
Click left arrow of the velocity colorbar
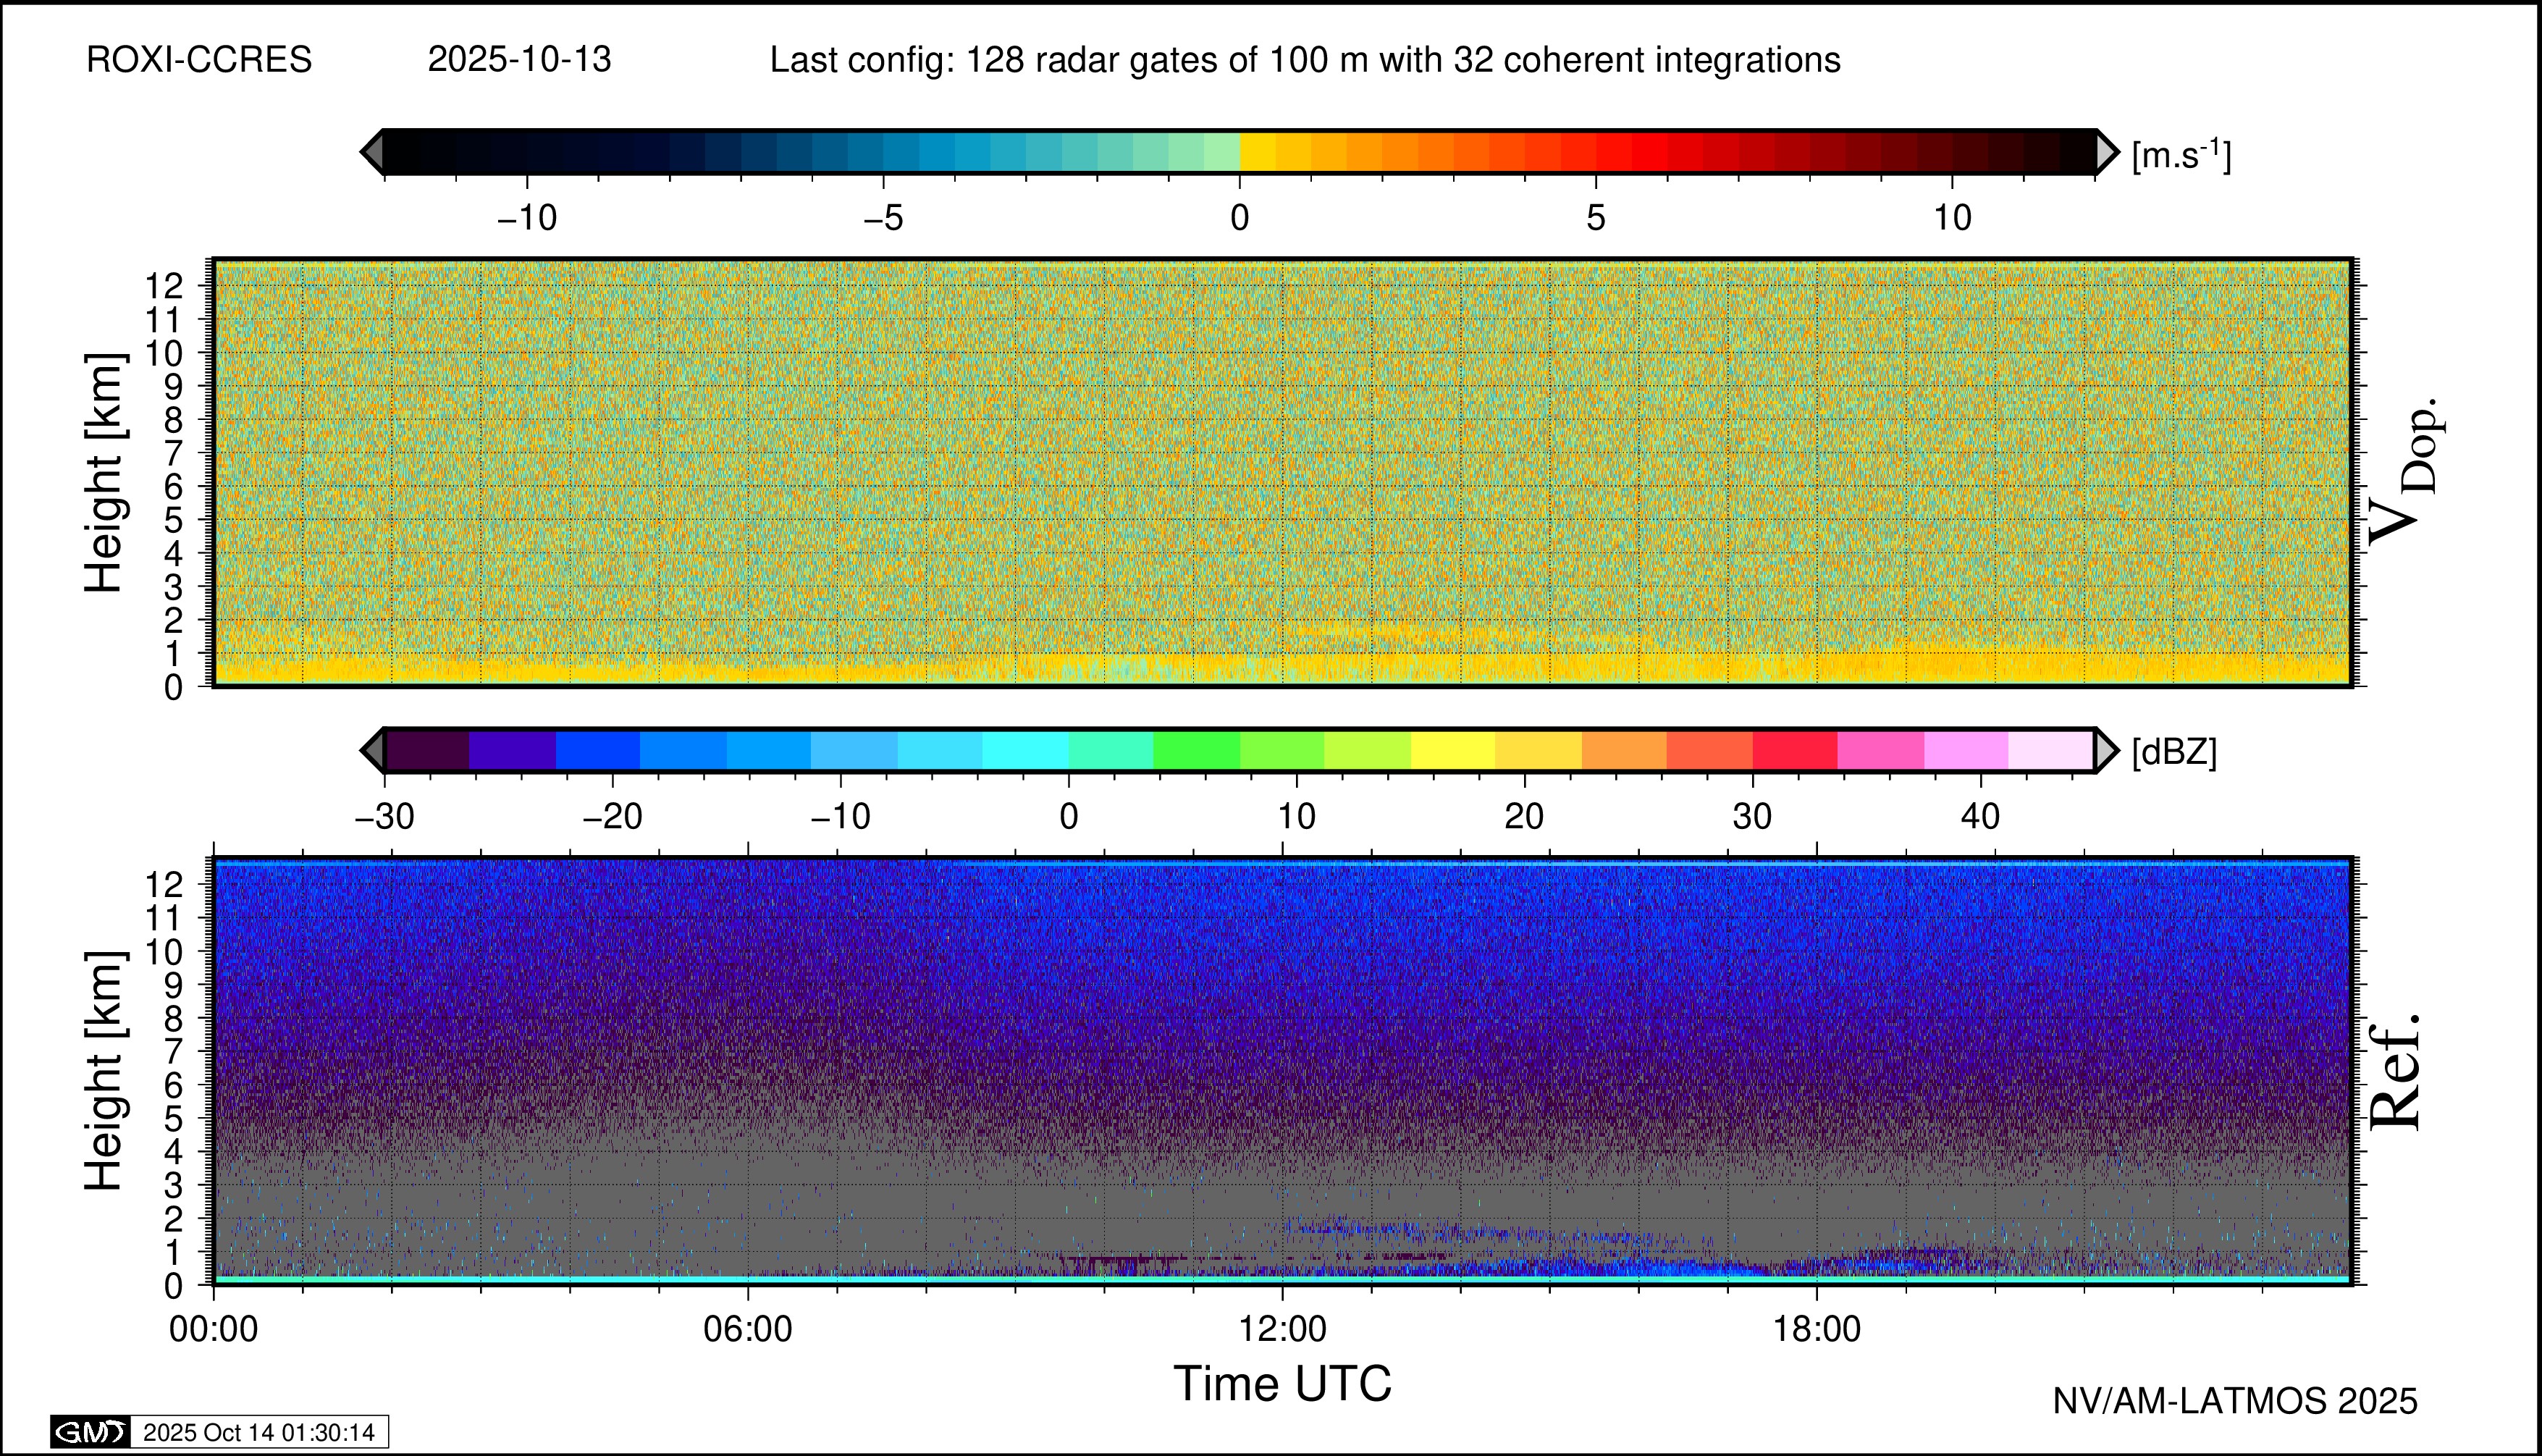(x=372, y=152)
